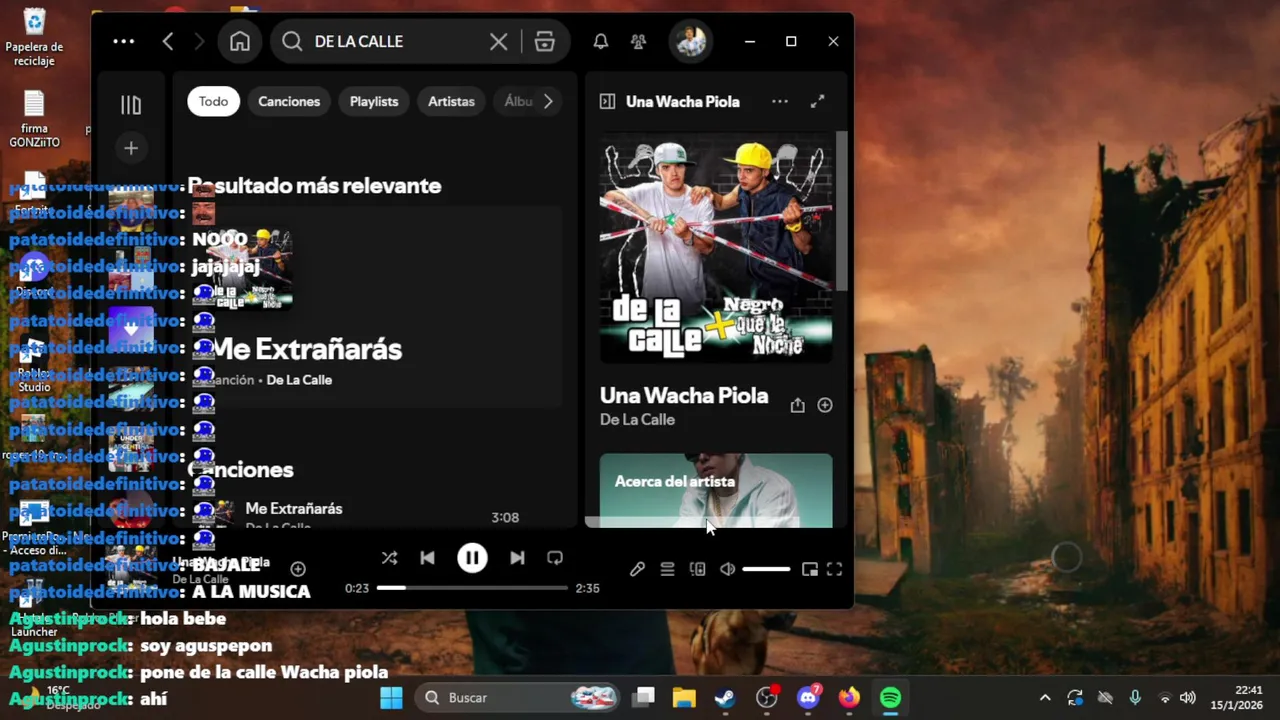Image resolution: width=1280 pixels, height=720 pixels.
Task: Open the play queue
Action: tap(667, 569)
